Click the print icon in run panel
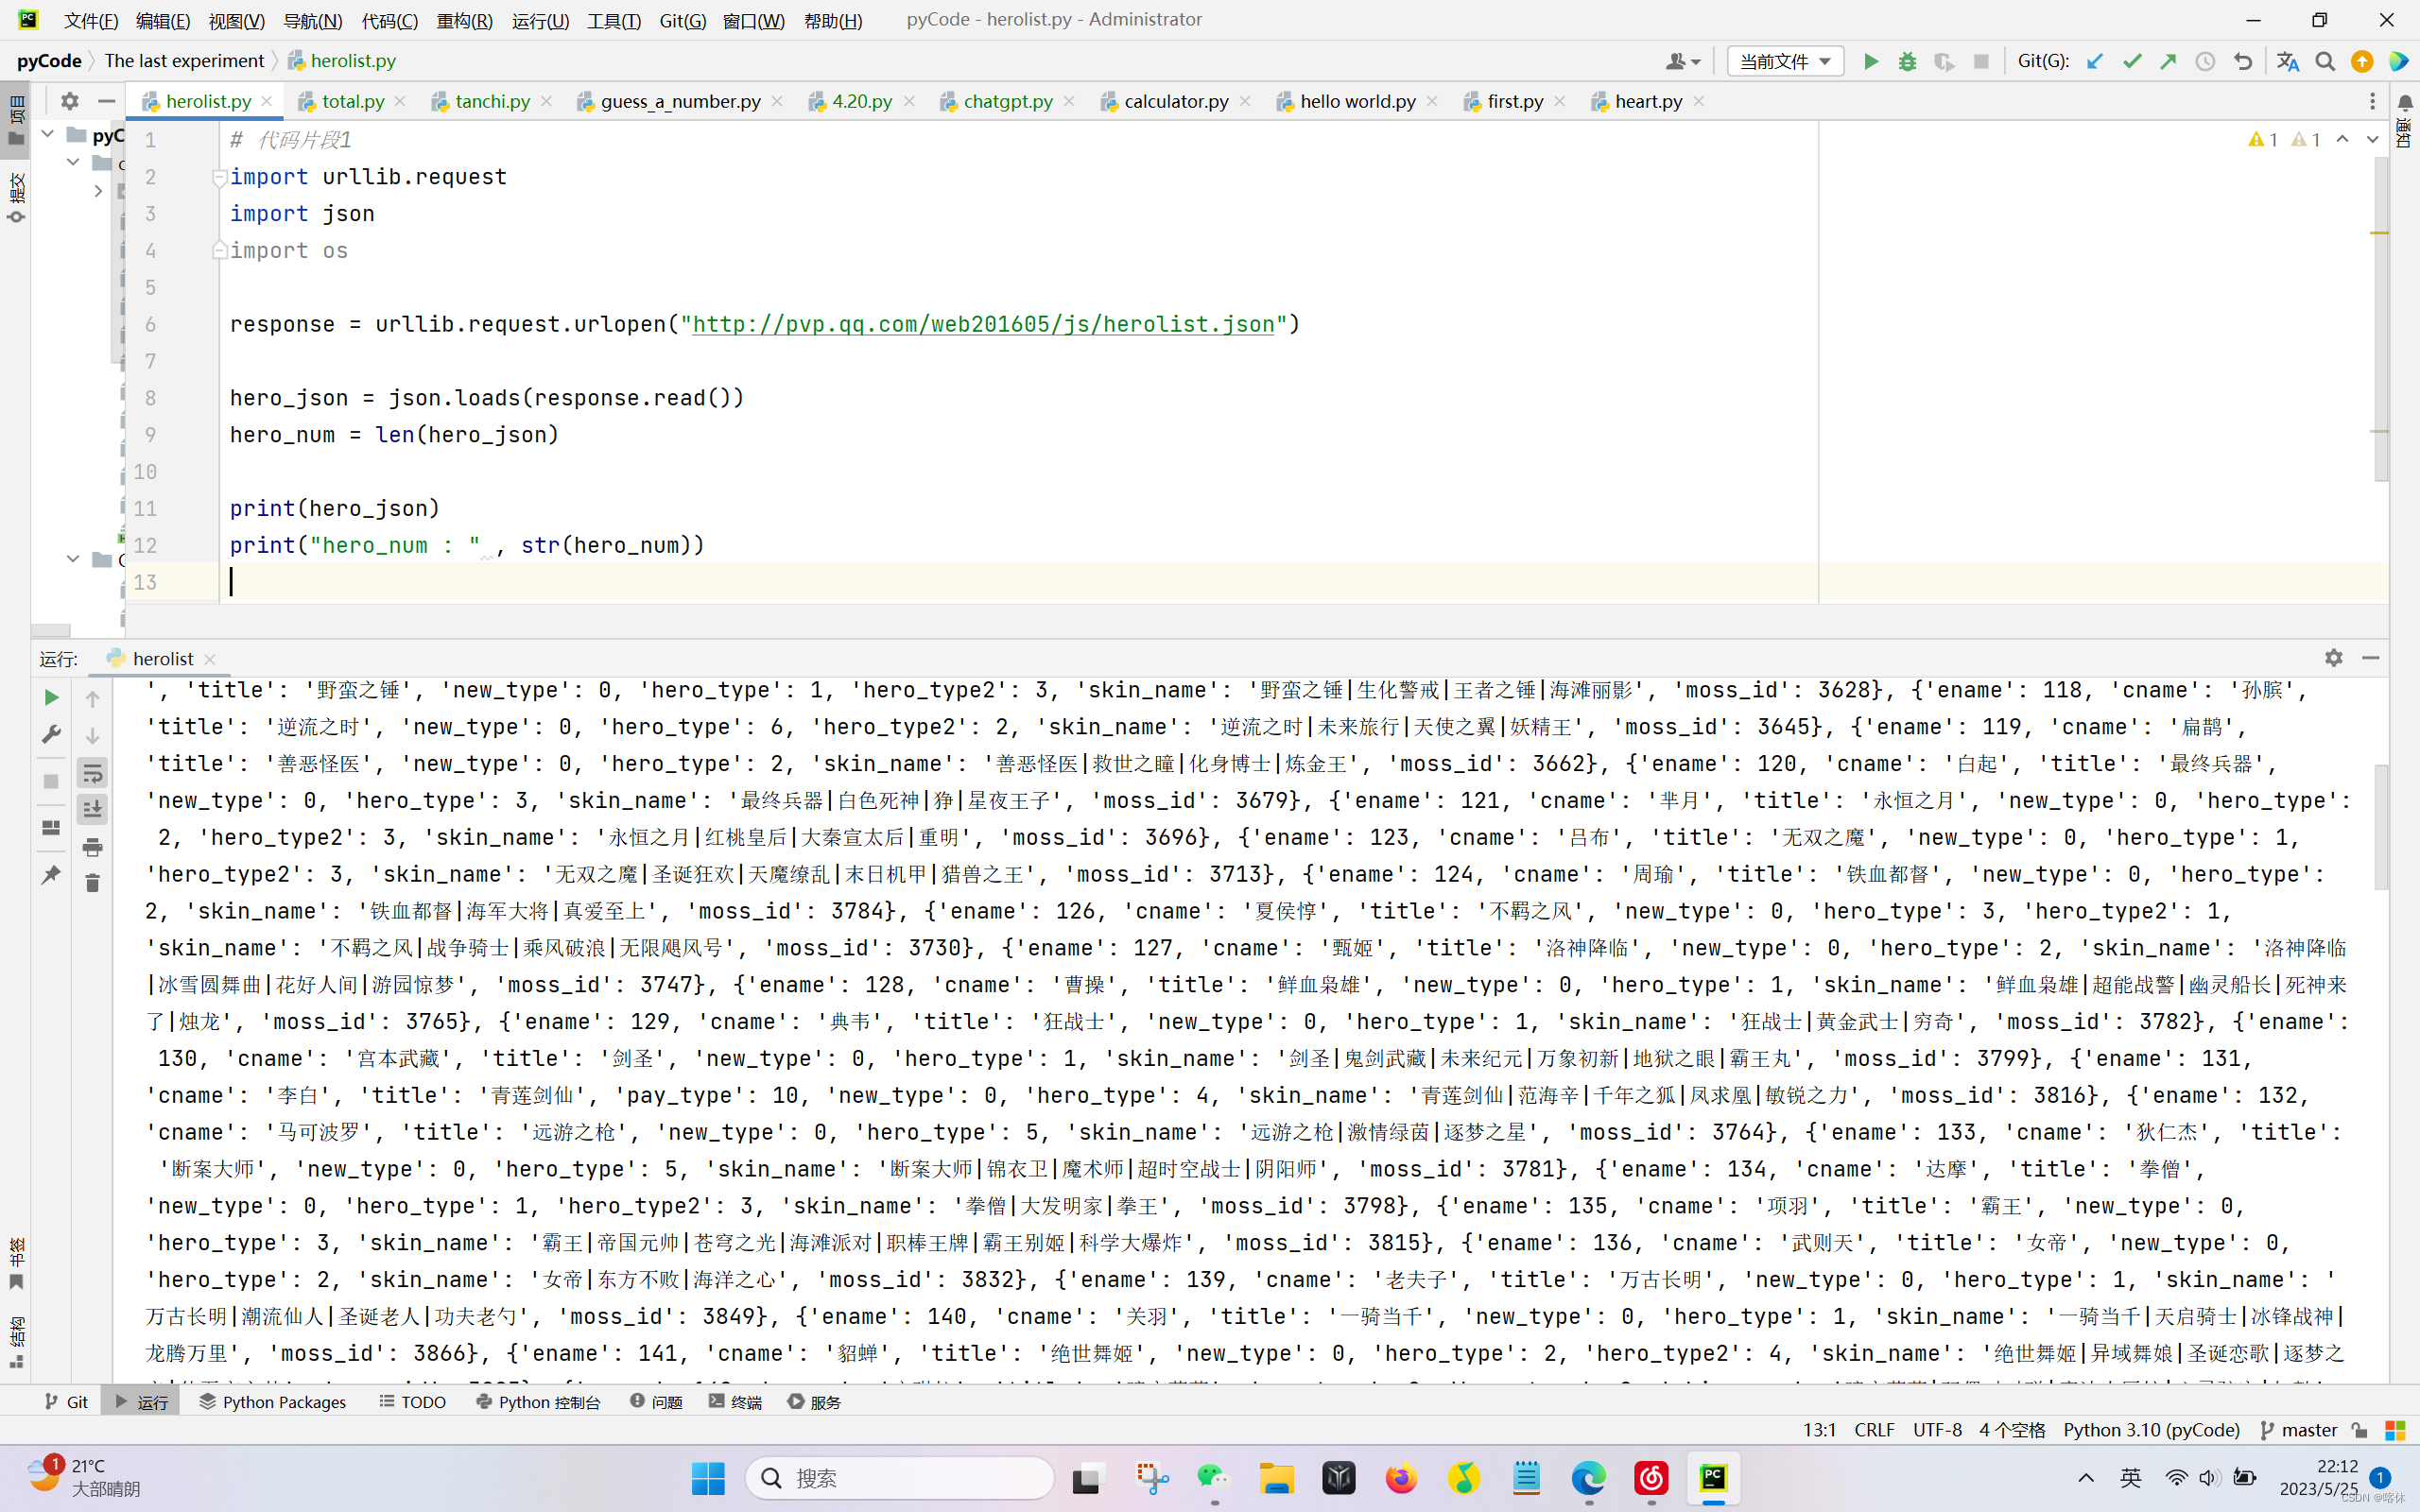2420x1512 pixels. 92,847
